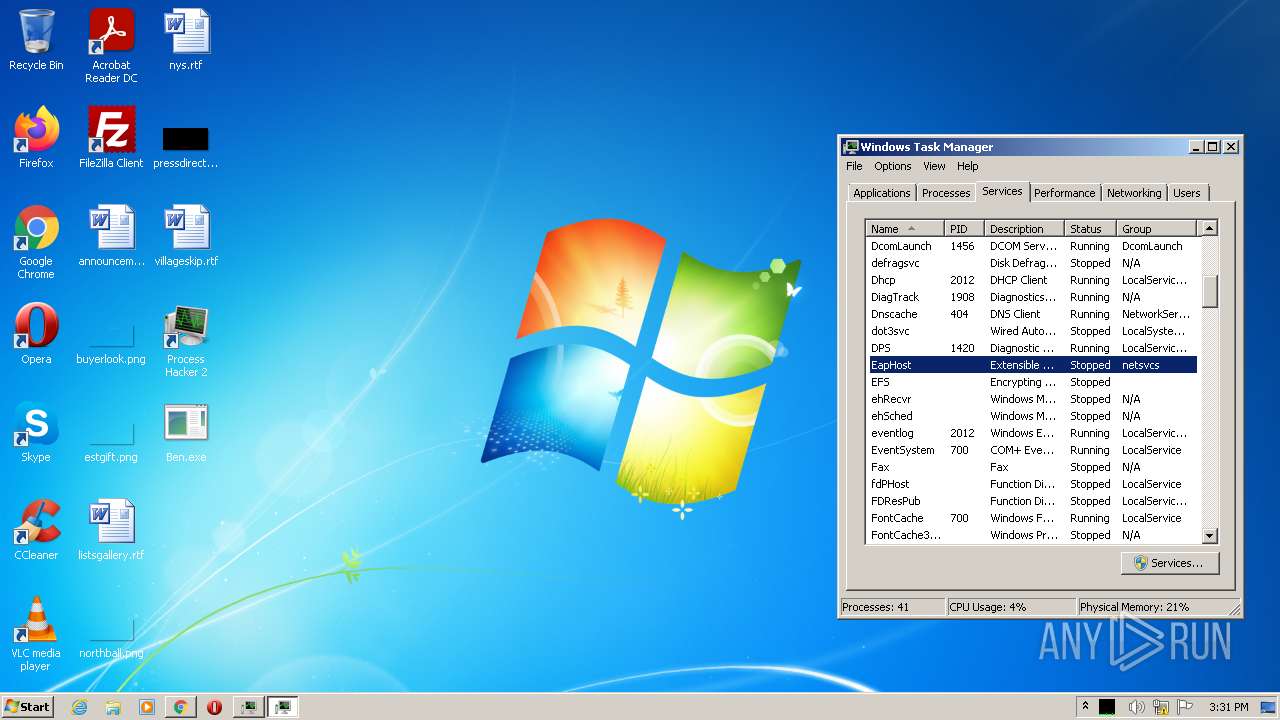
Task: Open VLC media player shortcut
Action: pyautogui.click(x=36, y=634)
